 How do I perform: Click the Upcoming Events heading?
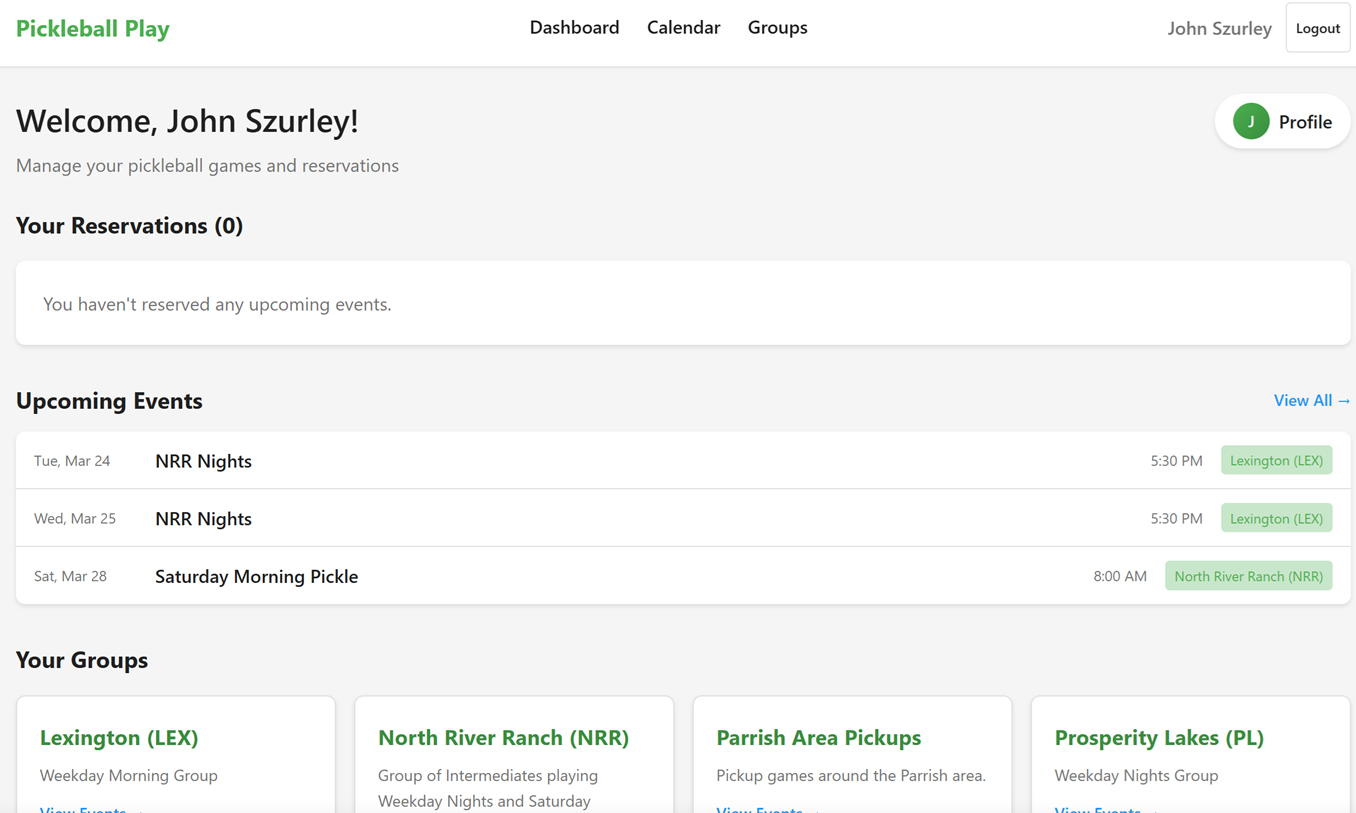click(109, 401)
